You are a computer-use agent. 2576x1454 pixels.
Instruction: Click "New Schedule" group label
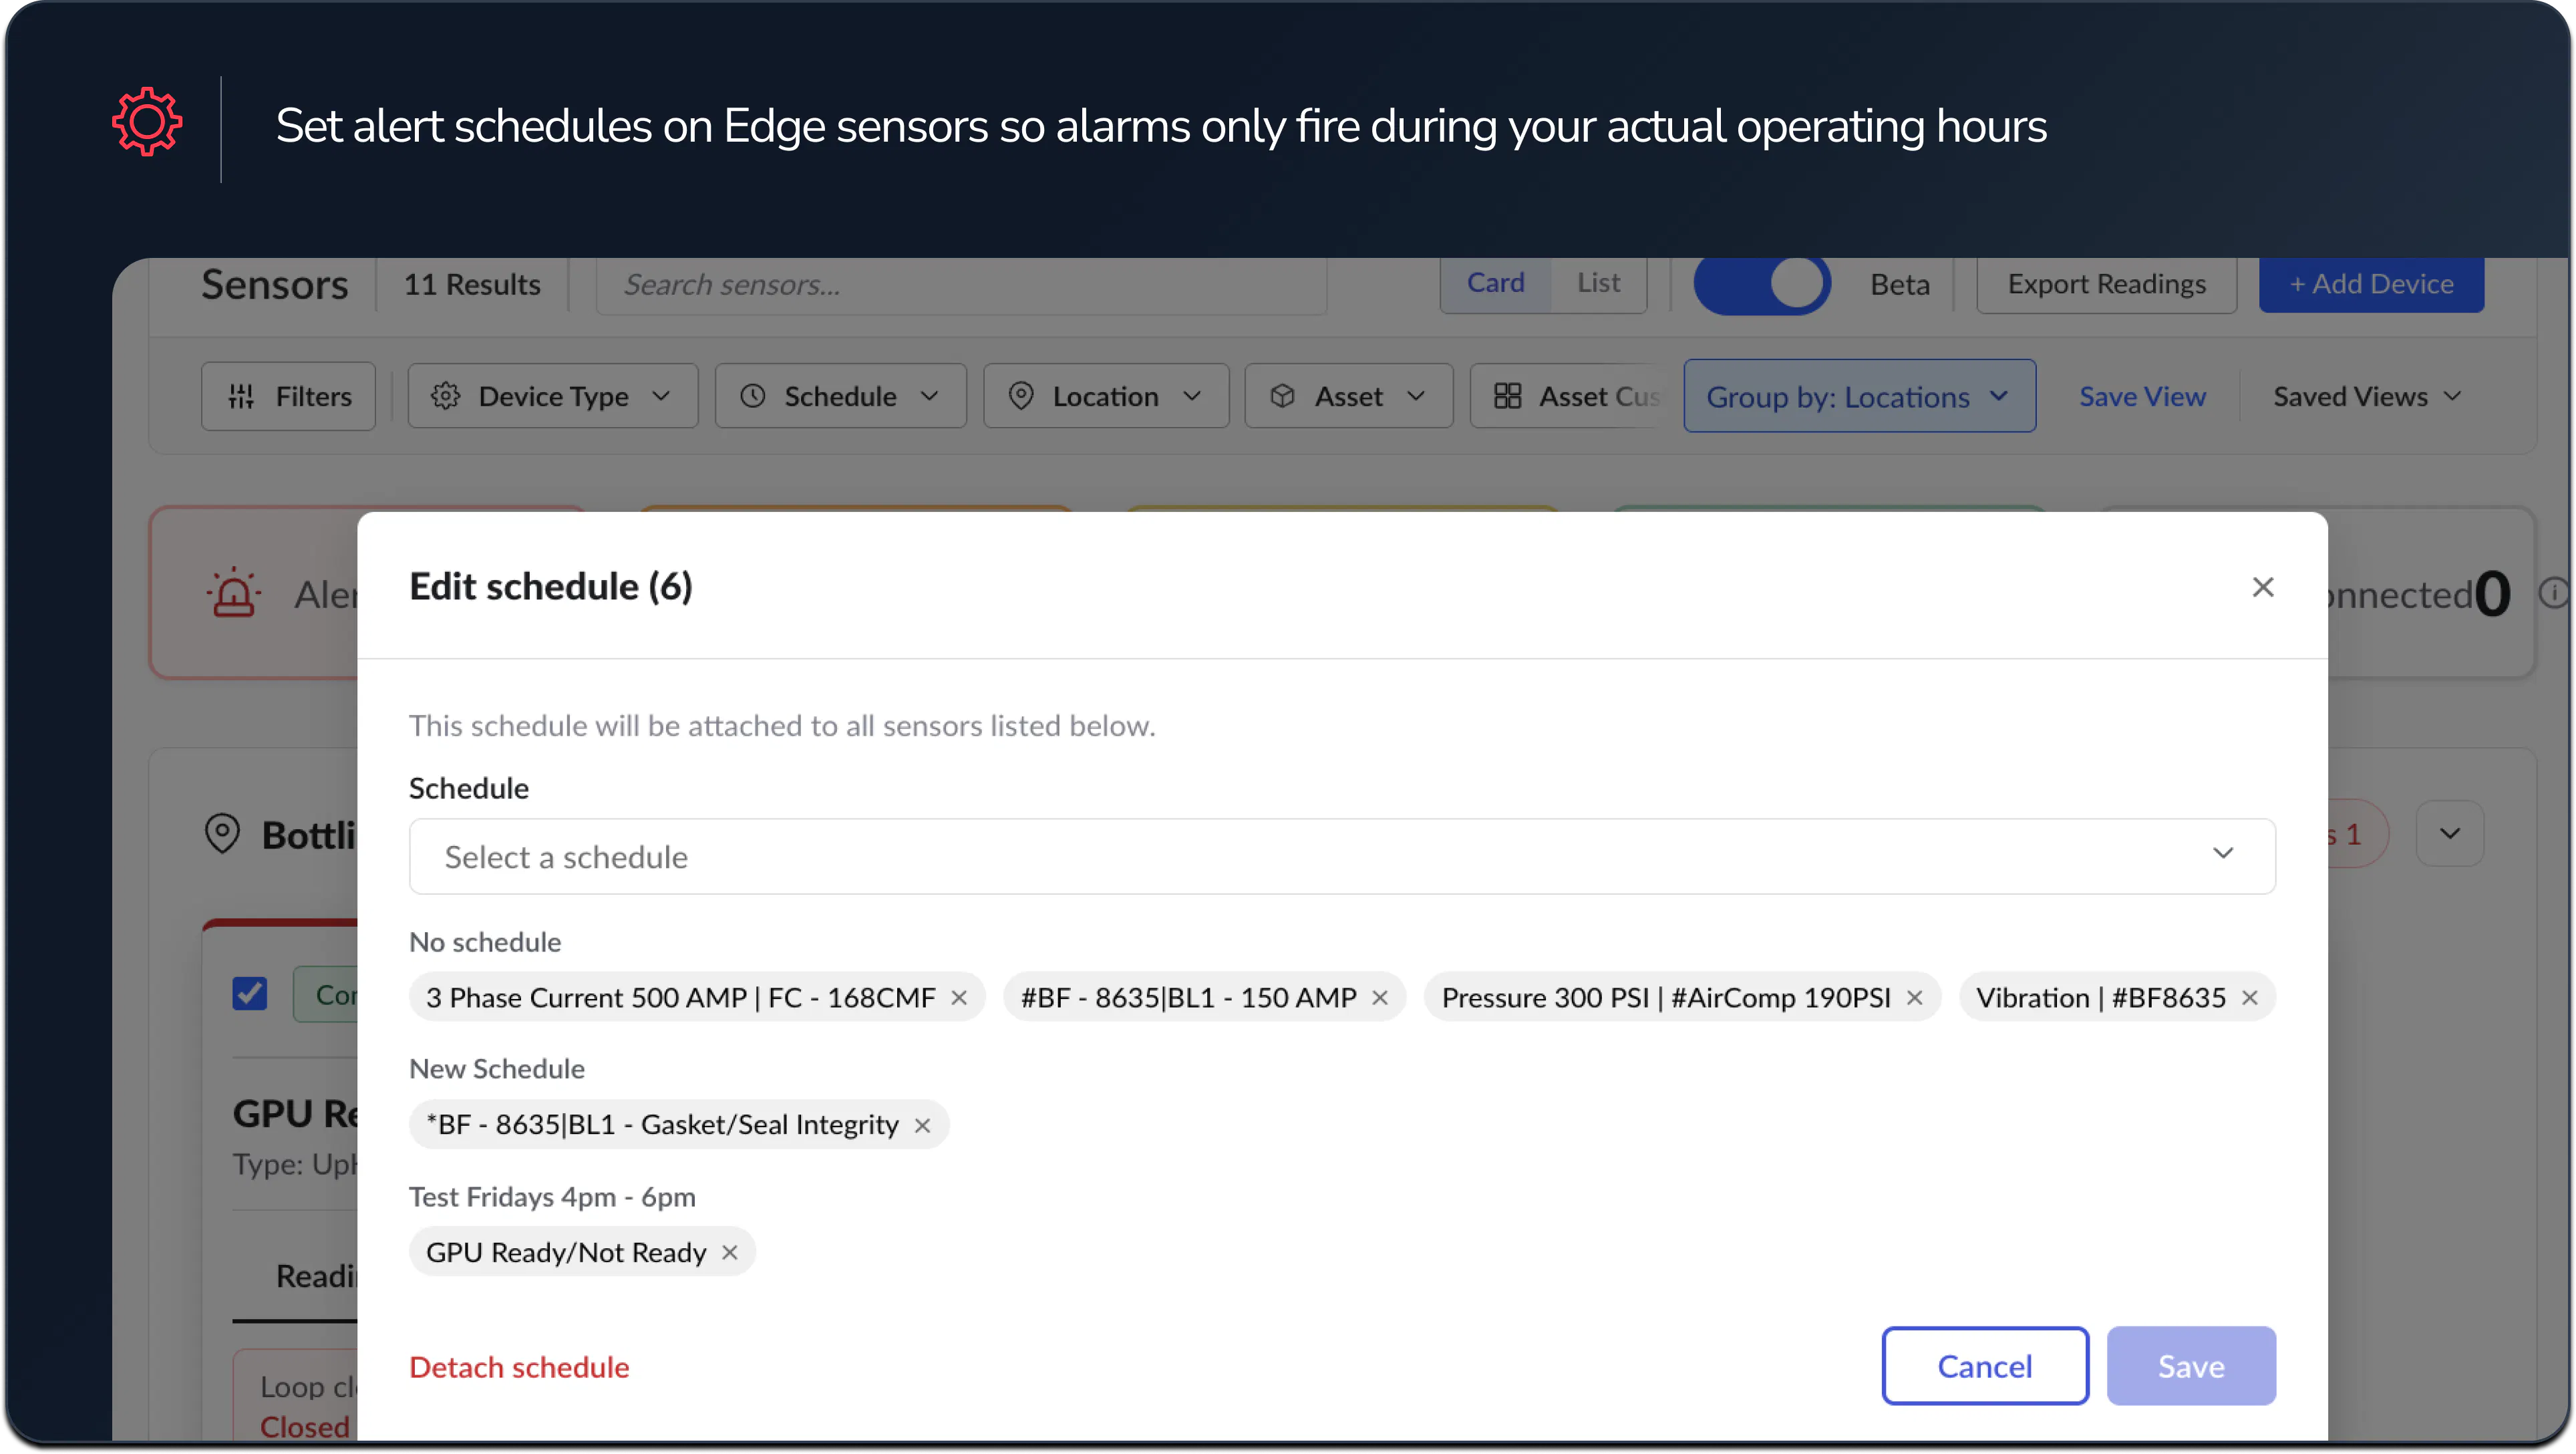(x=497, y=1069)
